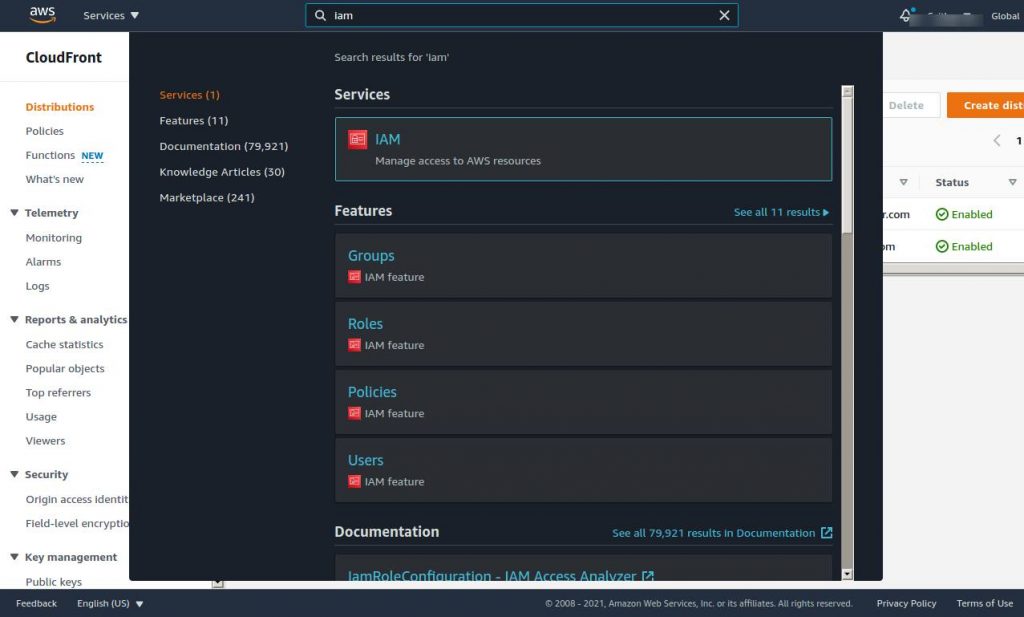Image resolution: width=1024 pixels, height=617 pixels.
Task: Click the search magnifier icon
Action: [x=320, y=16]
